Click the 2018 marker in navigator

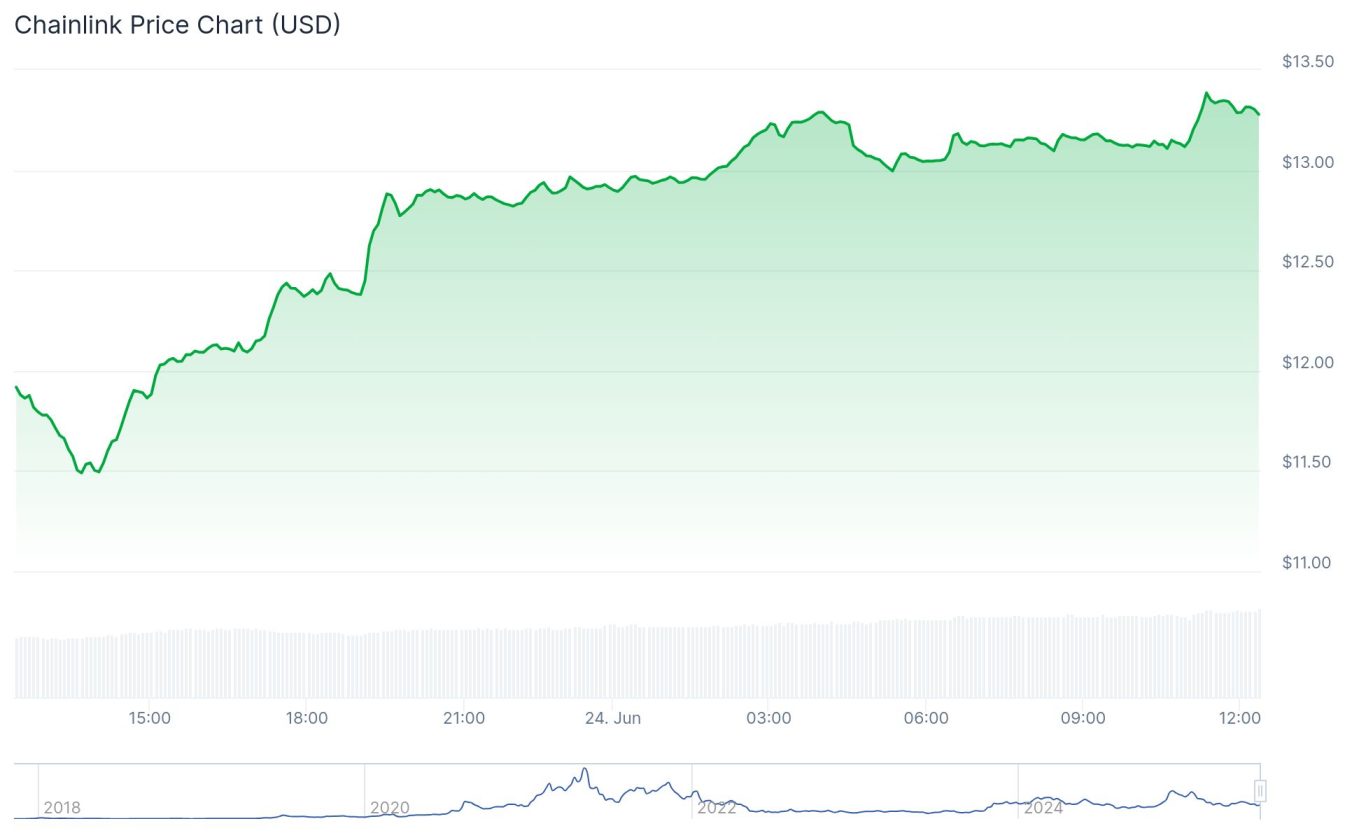pos(62,807)
